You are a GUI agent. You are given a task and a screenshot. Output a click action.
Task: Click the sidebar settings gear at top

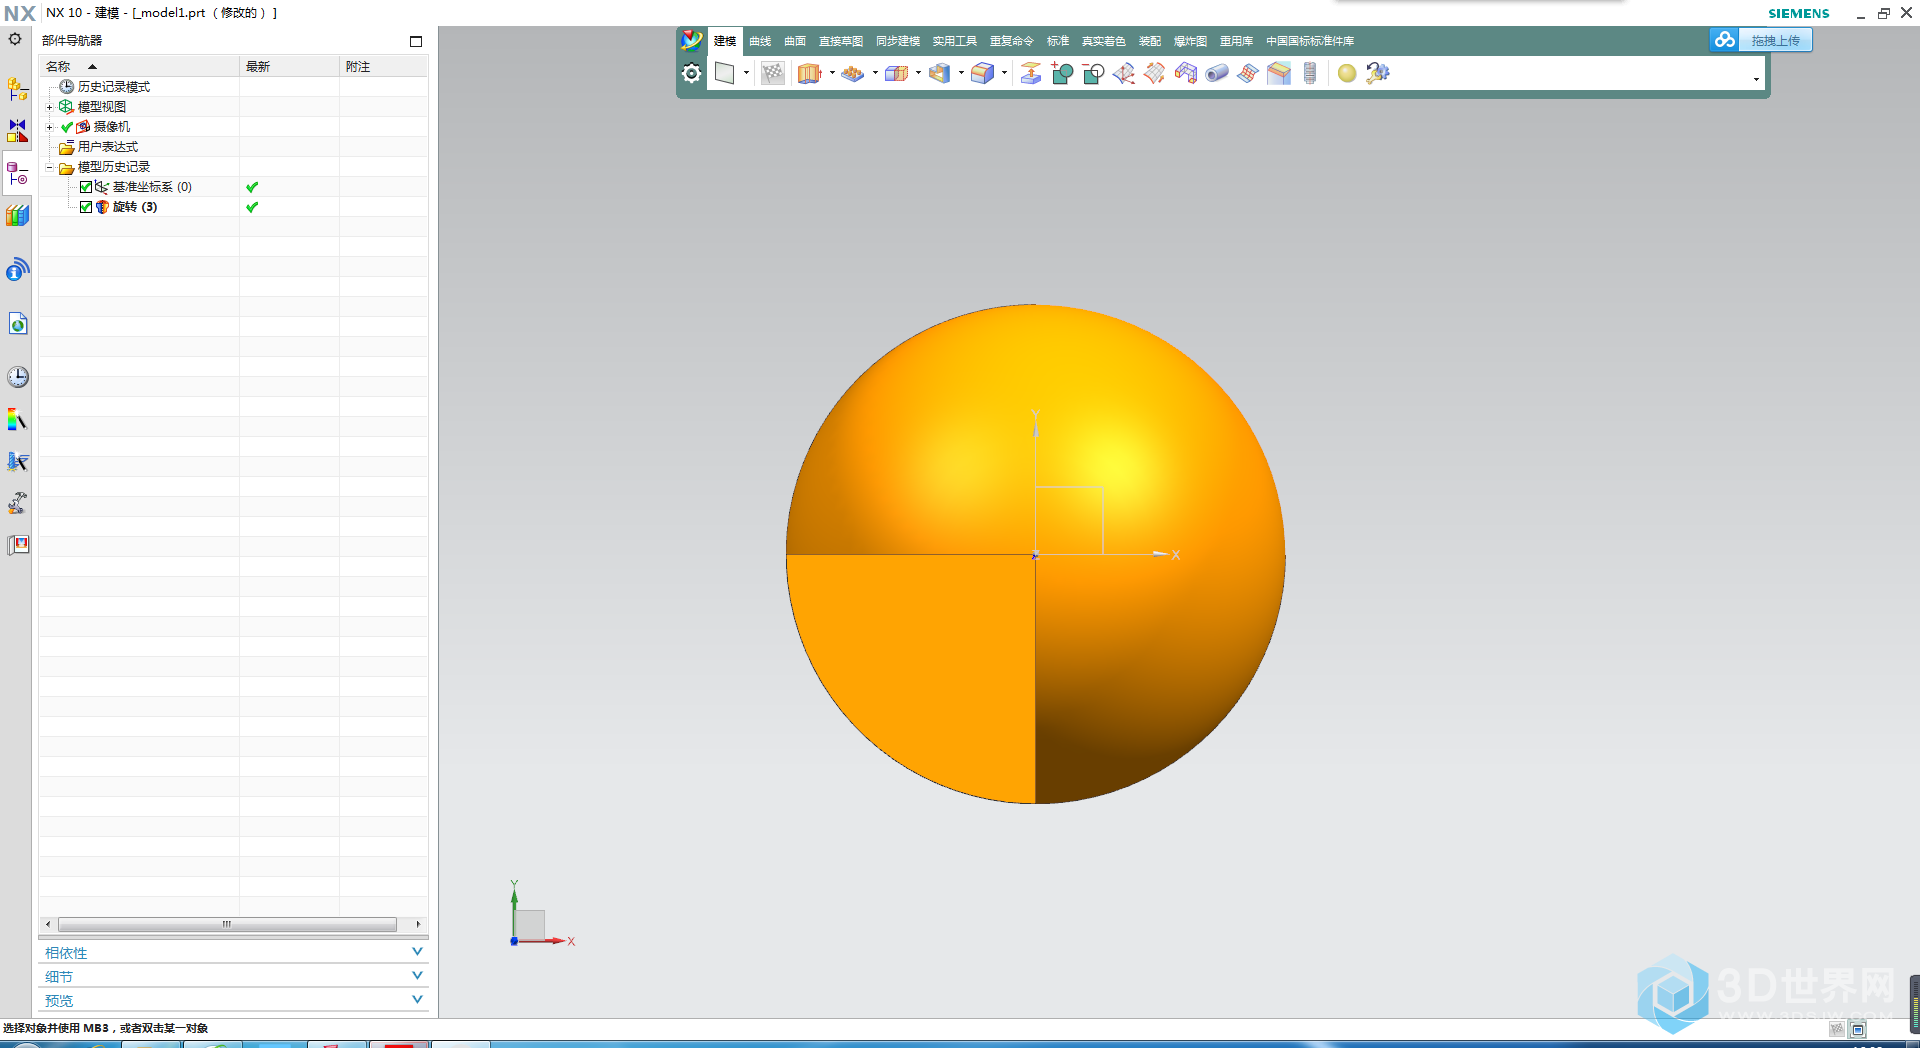15,40
